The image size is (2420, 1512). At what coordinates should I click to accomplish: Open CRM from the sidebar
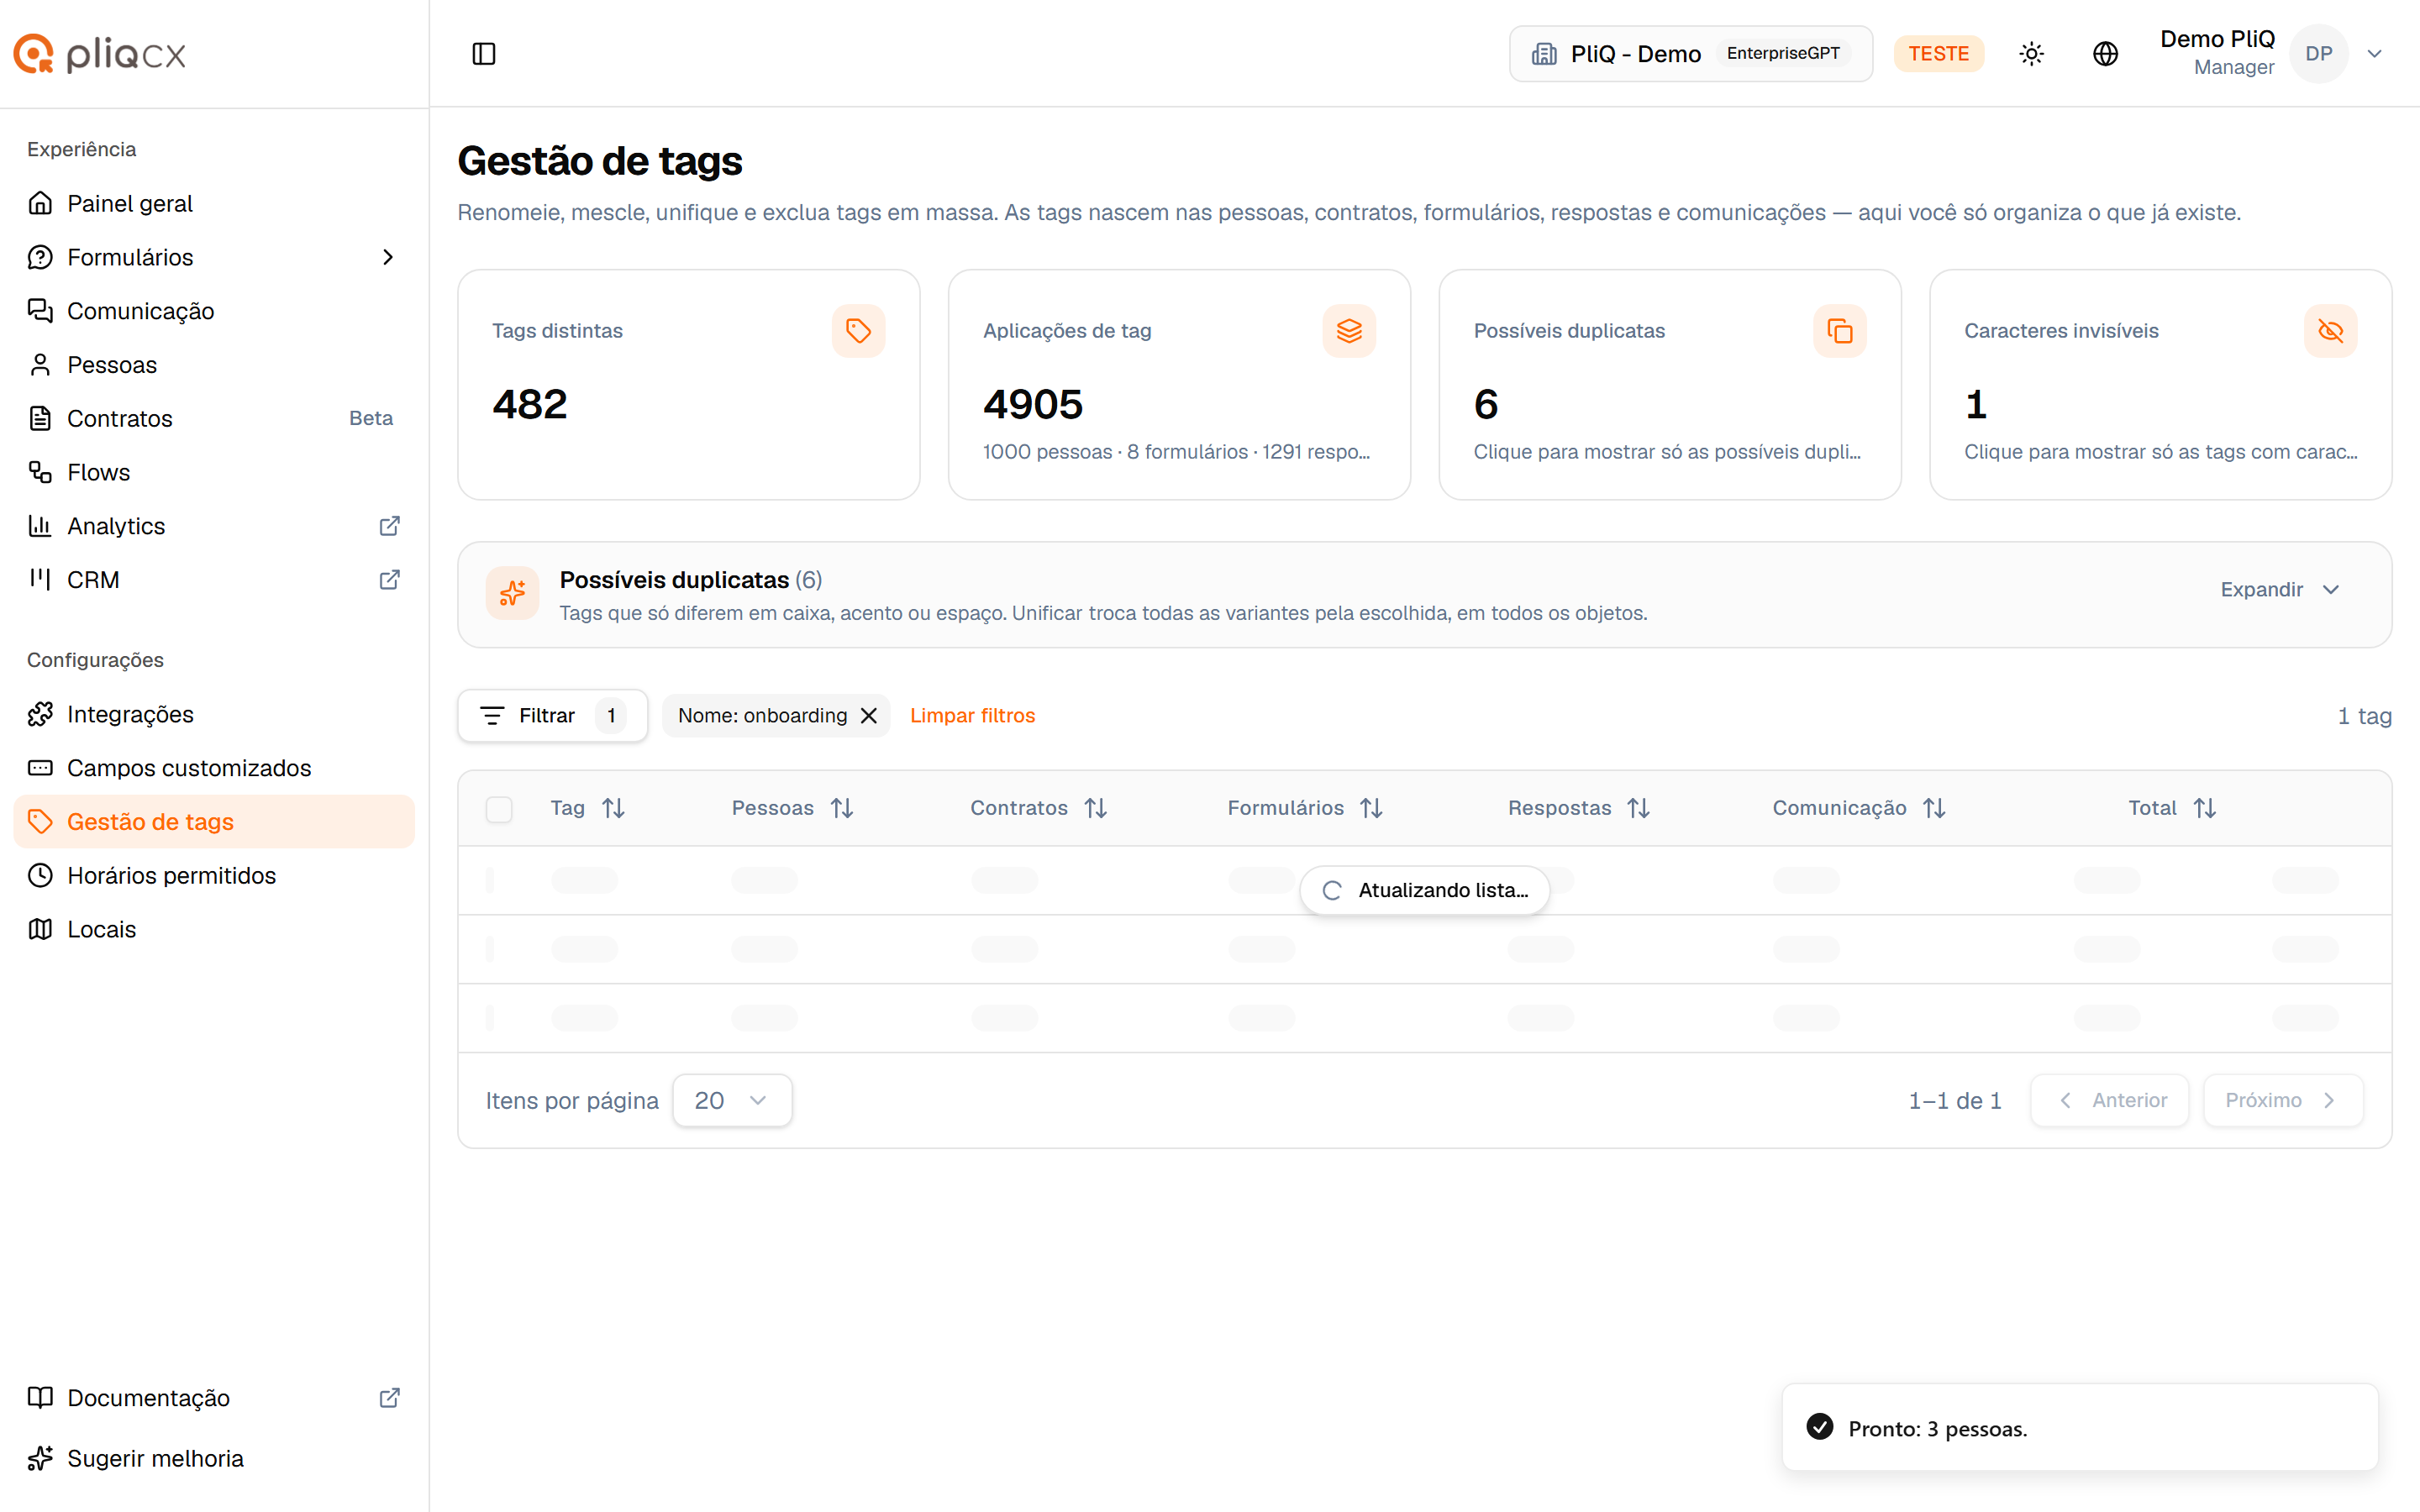(x=214, y=580)
